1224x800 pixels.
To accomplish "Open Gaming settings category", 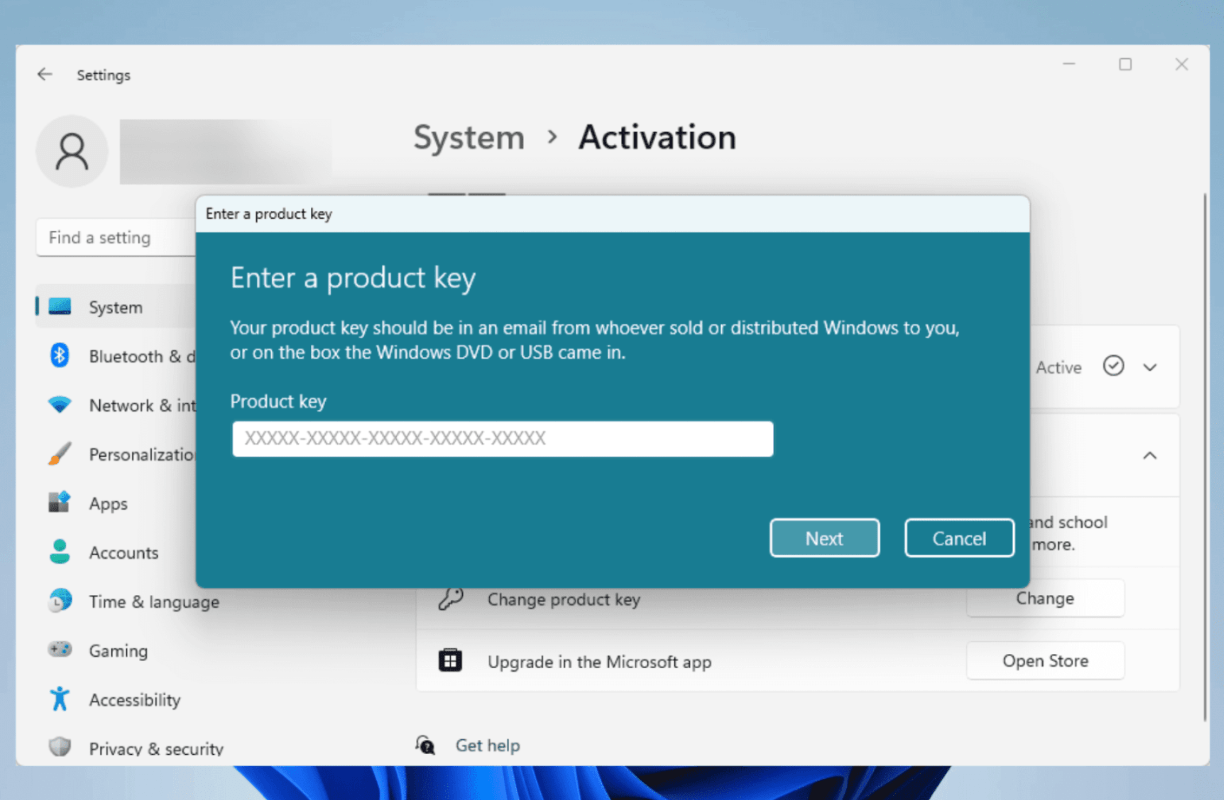I will click(116, 650).
